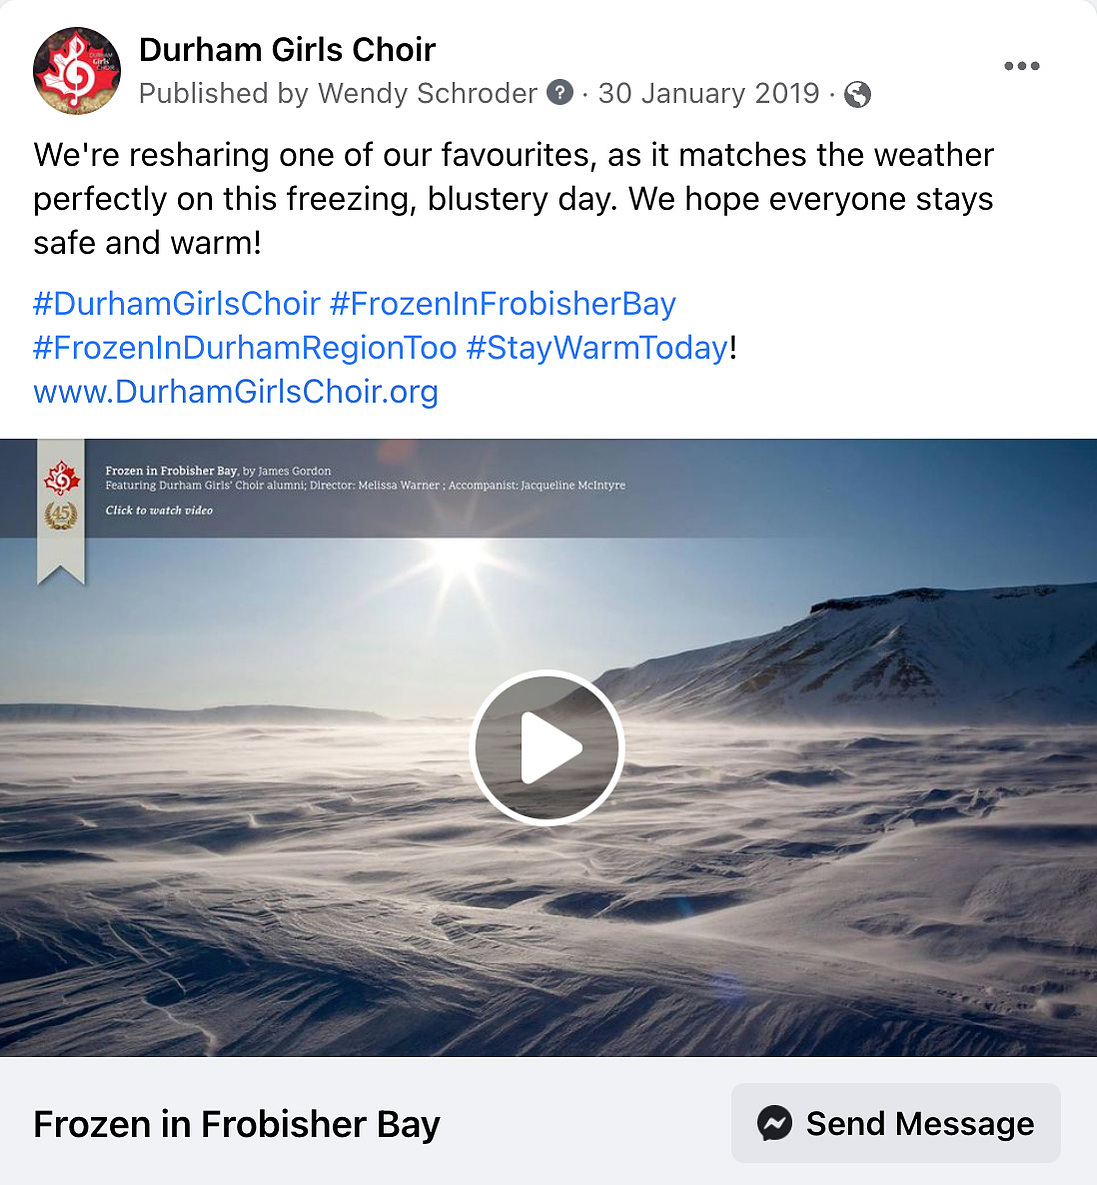Open the #StayWarmToday hashtag
Viewport: 1097px width, 1185px height.
[x=597, y=348]
